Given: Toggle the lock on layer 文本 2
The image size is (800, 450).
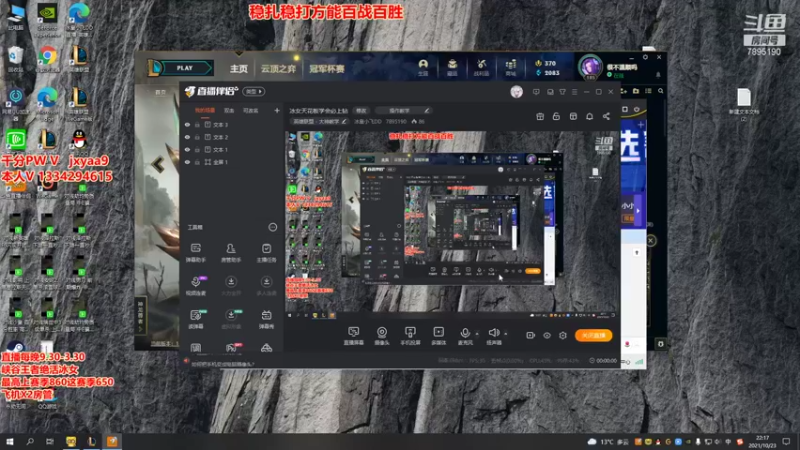Looking at the screenshot, I should tap(197, 137).
